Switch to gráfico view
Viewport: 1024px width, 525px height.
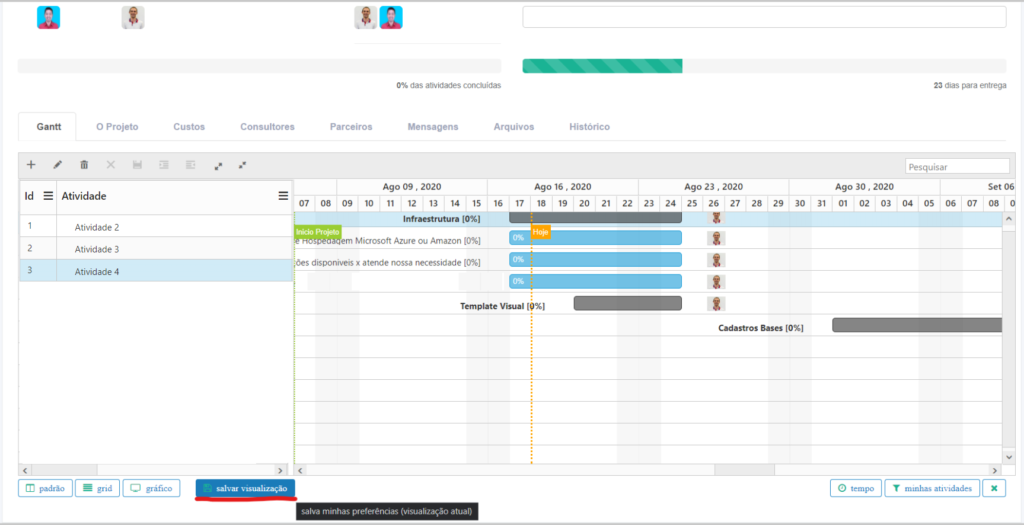click(151, 488)
